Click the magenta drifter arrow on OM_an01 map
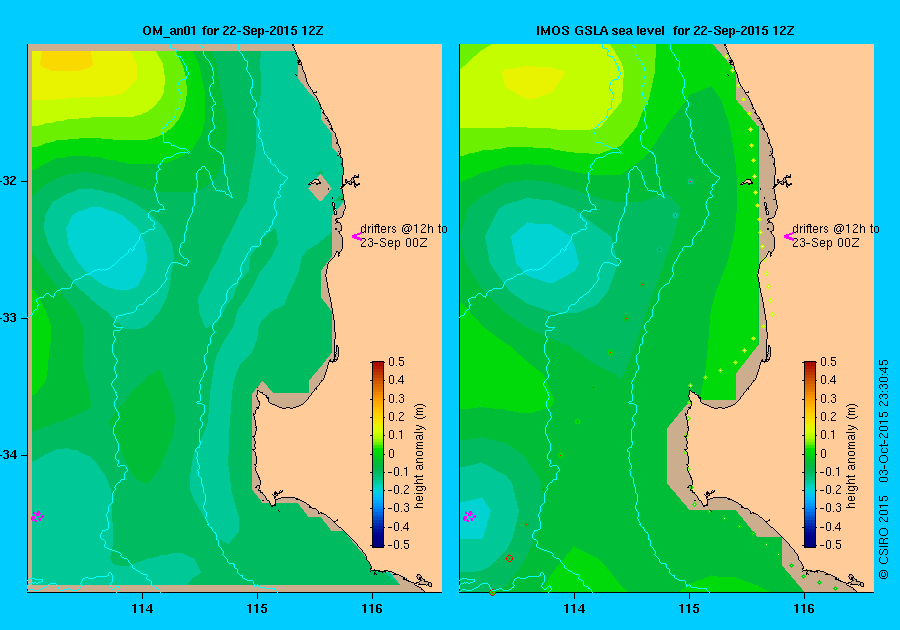 [356, 236]
